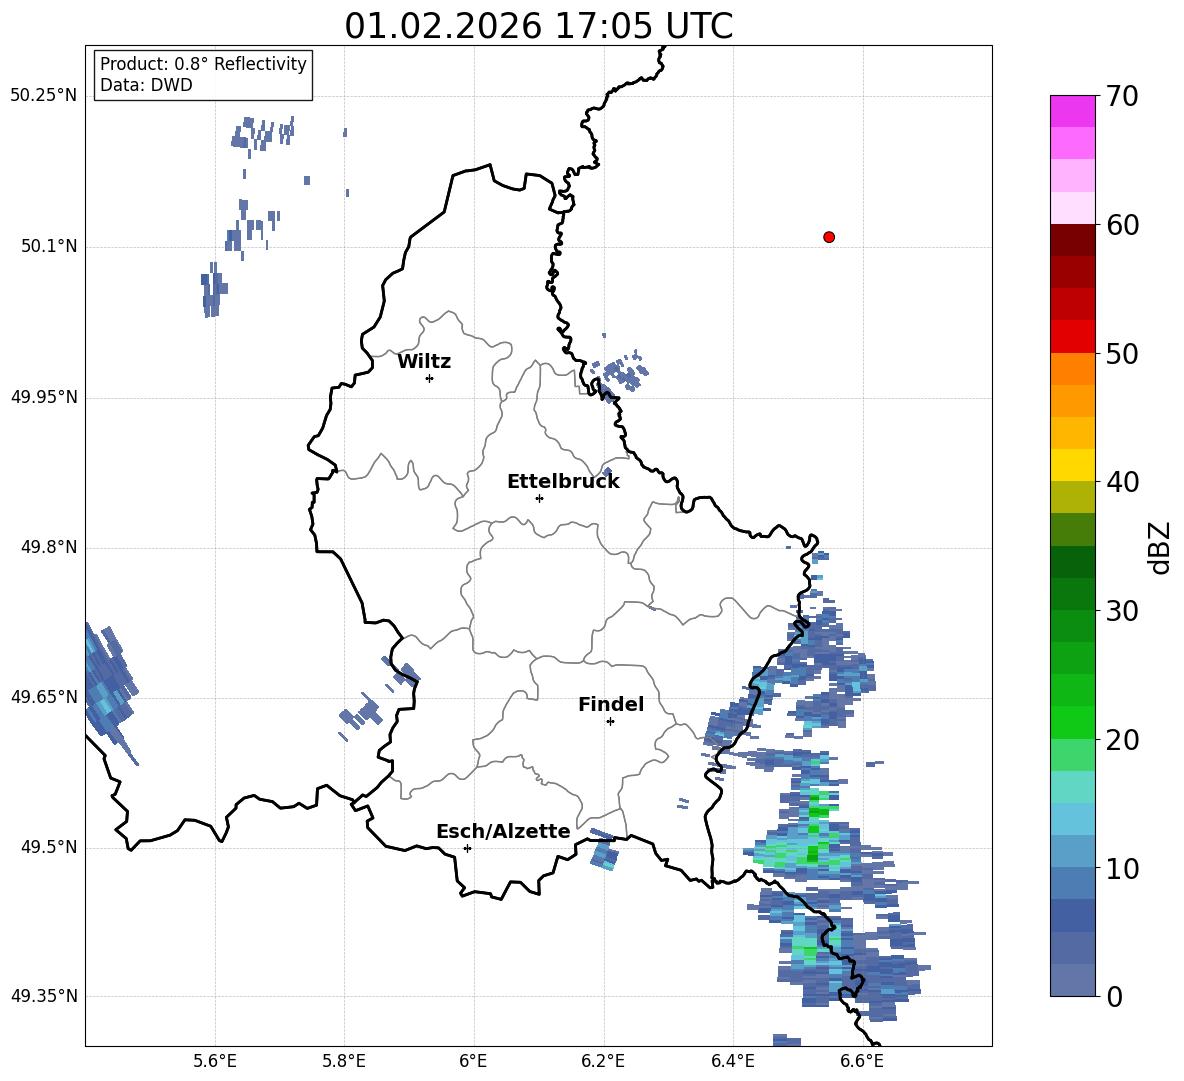Click the bright green colorbar segment above 20
The image size is (1184, 1081).
click(1072, 722)
